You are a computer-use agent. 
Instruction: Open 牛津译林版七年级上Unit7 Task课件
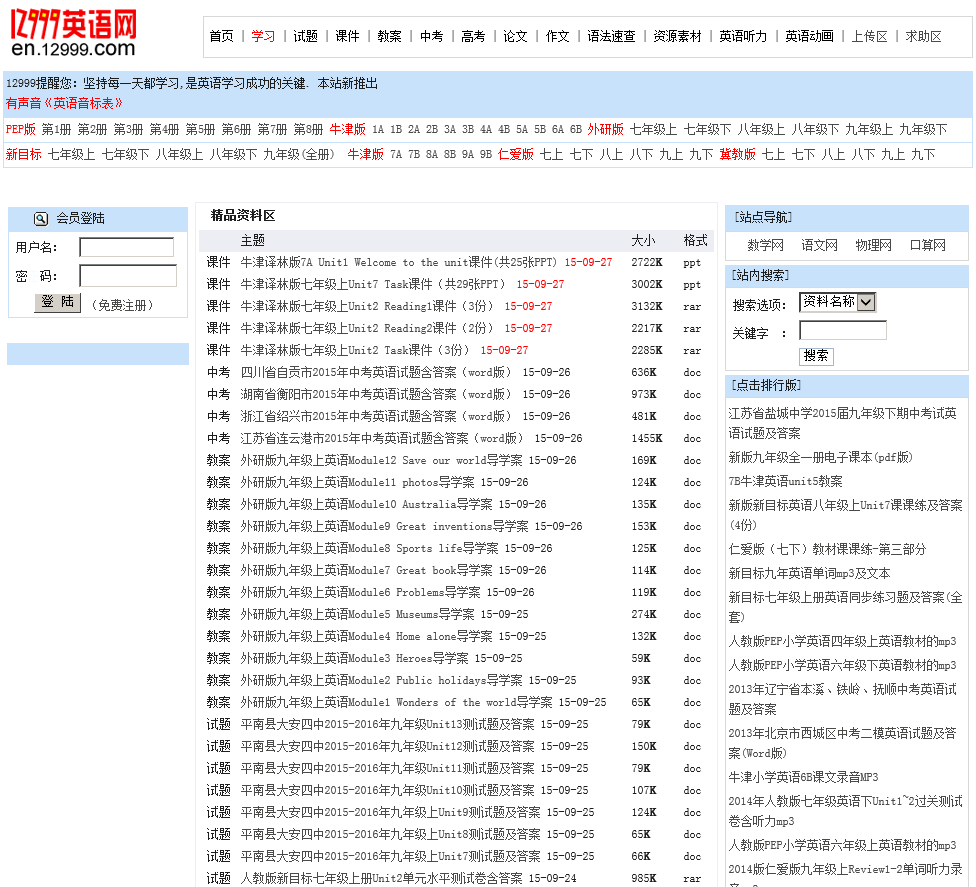pos(374,284)
